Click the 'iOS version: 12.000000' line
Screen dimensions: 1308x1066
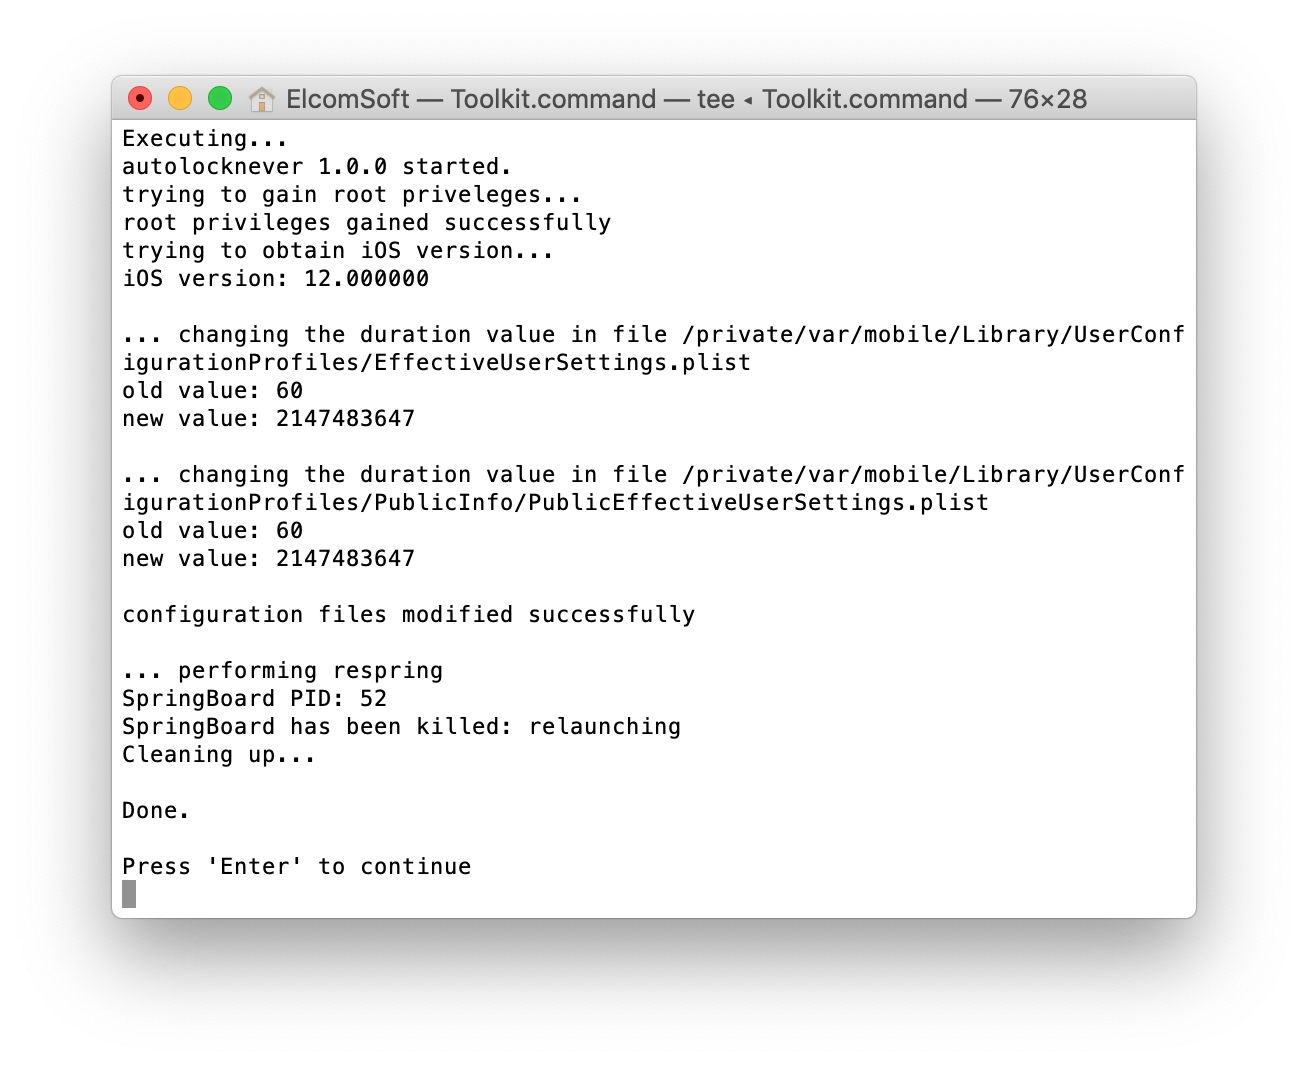[275, 278]
